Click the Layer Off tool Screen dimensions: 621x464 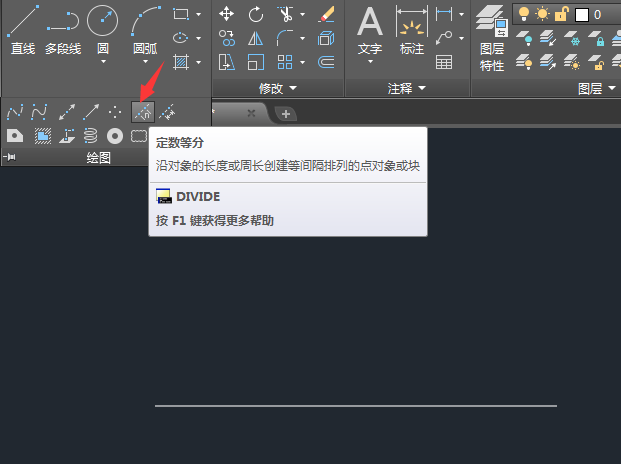coord(524,38)
